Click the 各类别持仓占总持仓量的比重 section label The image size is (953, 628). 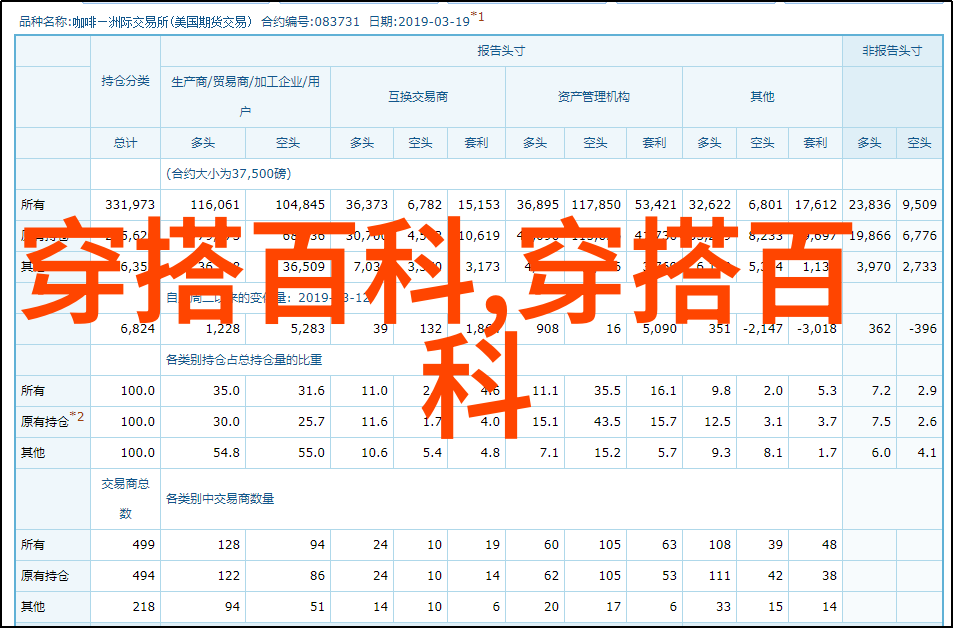click(x=250, y=359)
